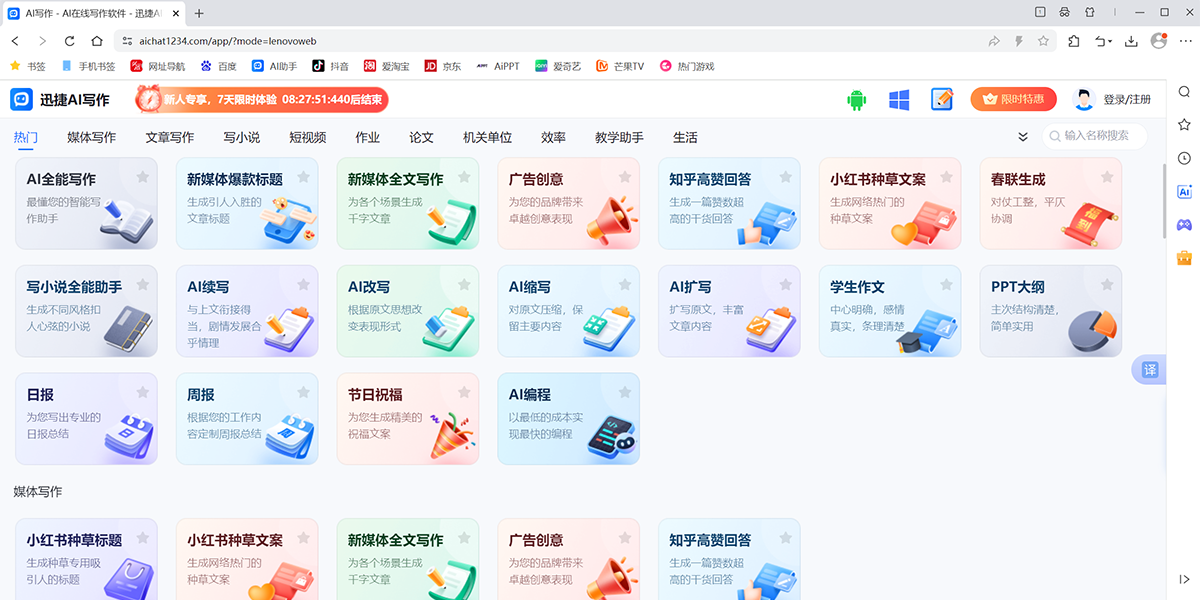Open the game controller sidebar icon
This screenshot has width=1200, height=600.
click(1184, 225)
